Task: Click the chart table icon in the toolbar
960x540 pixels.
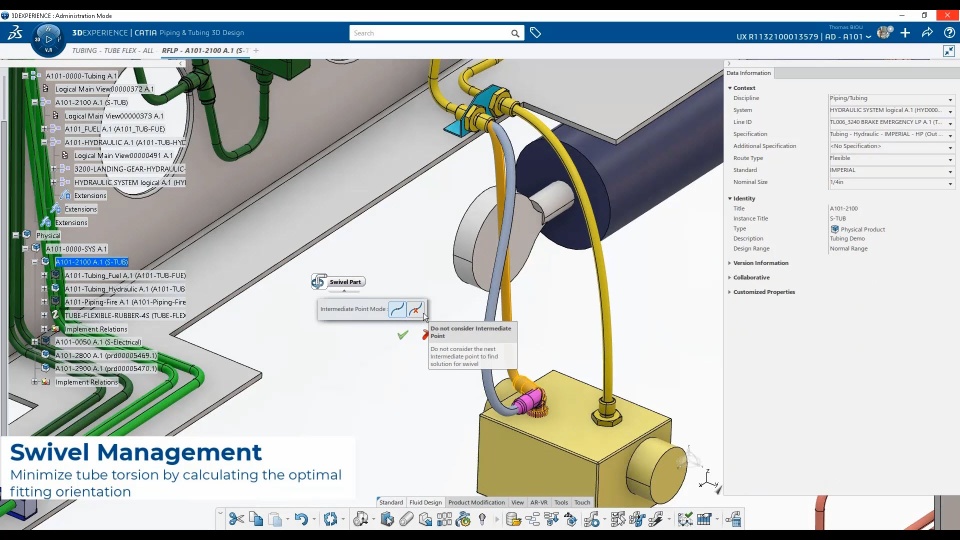Action: click(x=704, y=519)
